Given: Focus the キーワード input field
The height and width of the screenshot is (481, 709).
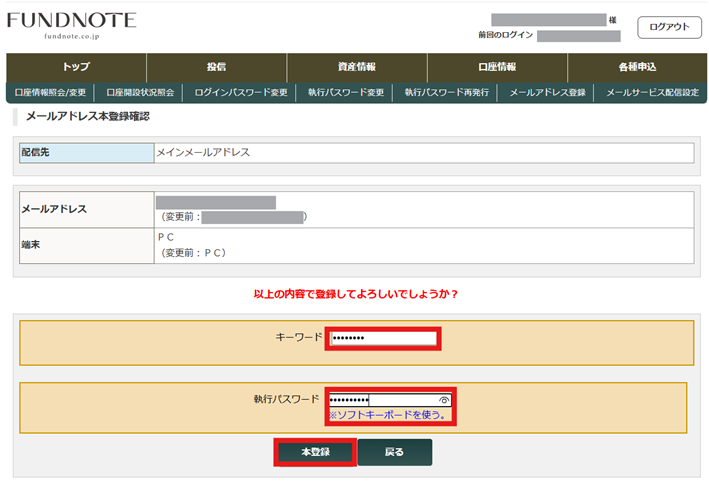Looking at the screenshot, I should [383, 338].
